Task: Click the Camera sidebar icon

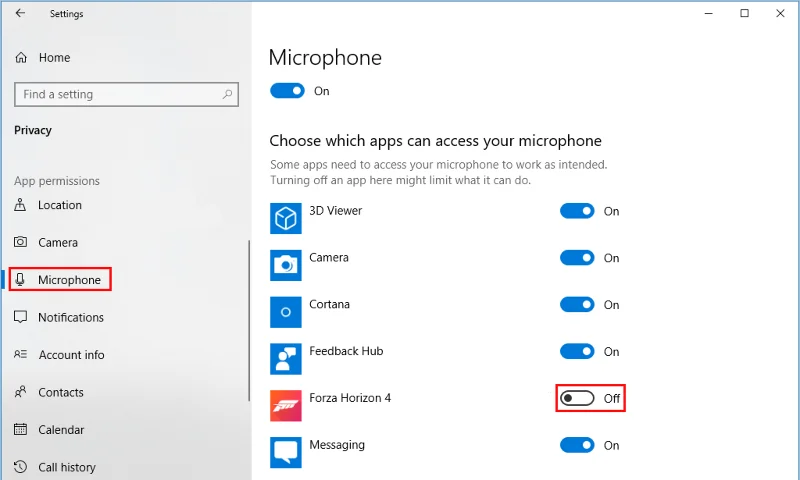Action: (x=20, y=242)
